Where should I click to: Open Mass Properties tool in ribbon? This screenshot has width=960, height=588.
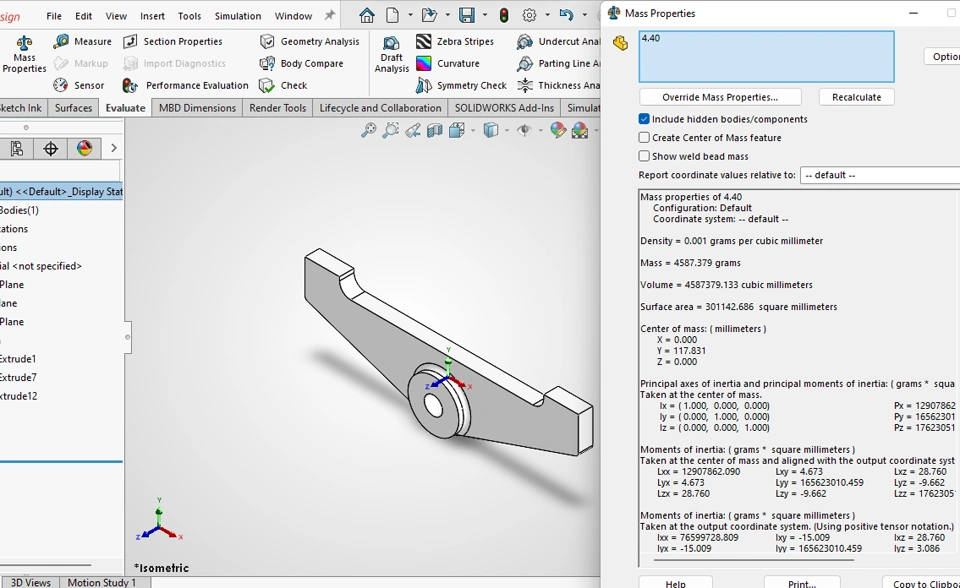24,55
